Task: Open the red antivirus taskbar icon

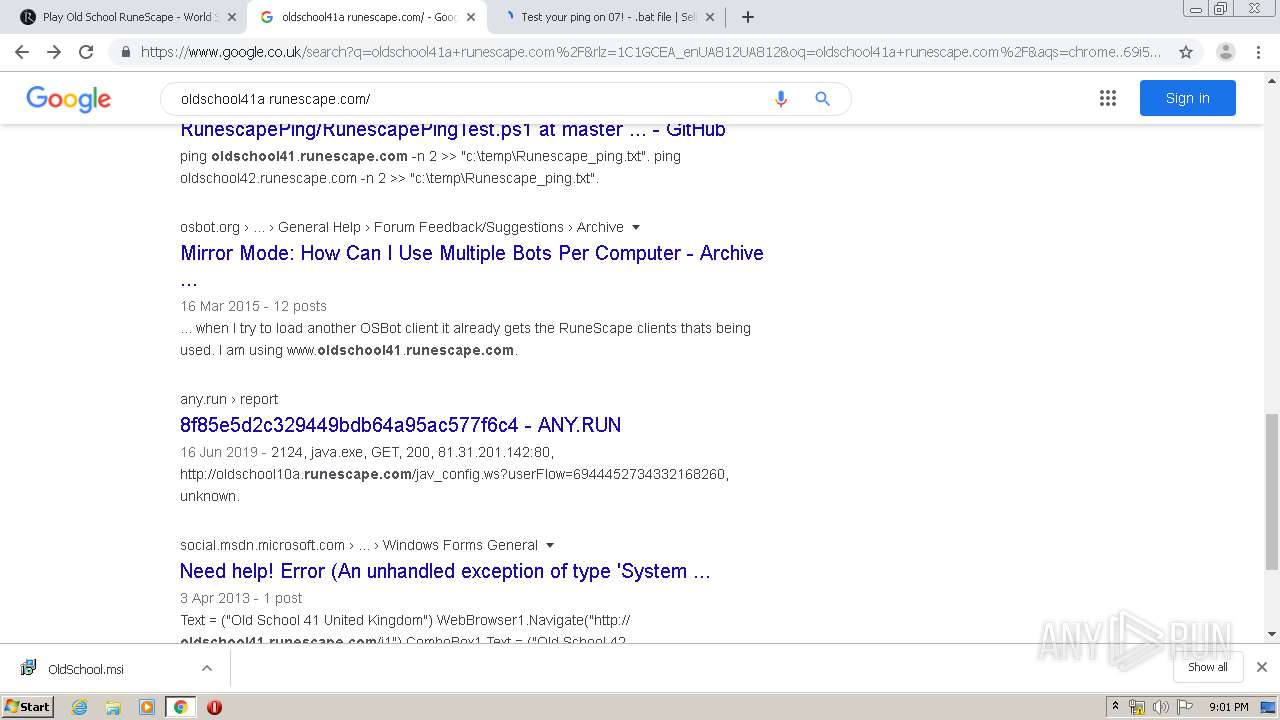Action: [214, 707]
